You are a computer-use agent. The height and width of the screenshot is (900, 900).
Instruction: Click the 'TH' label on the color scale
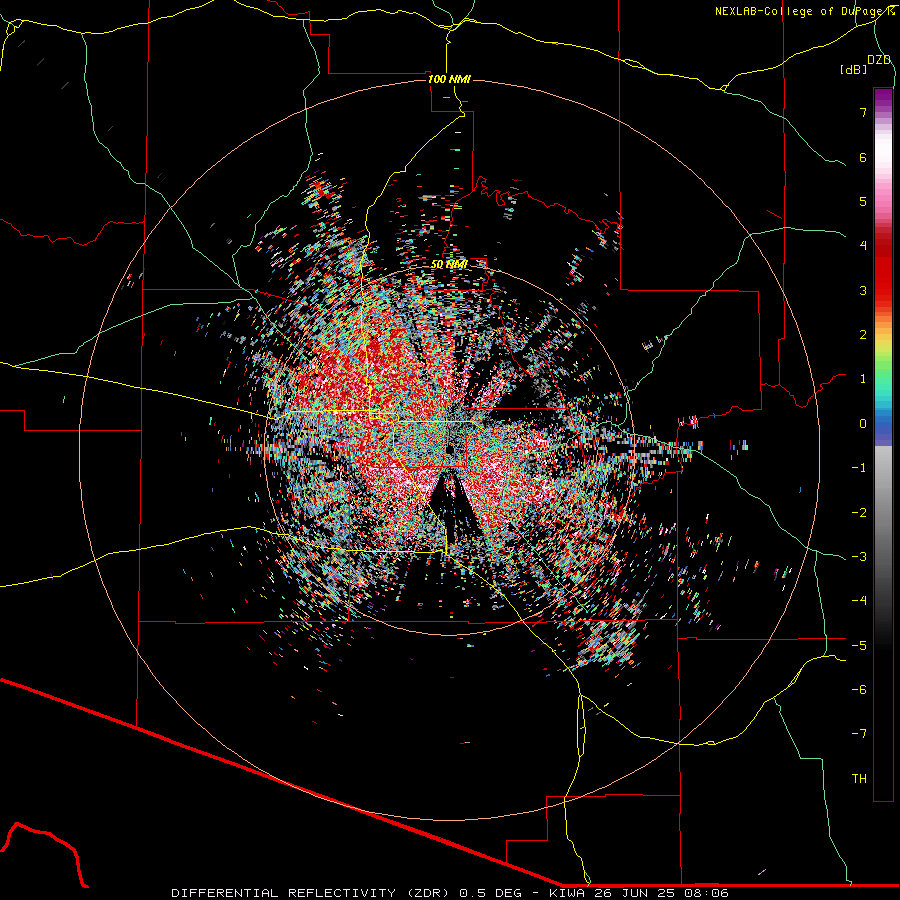pos(859,779)
